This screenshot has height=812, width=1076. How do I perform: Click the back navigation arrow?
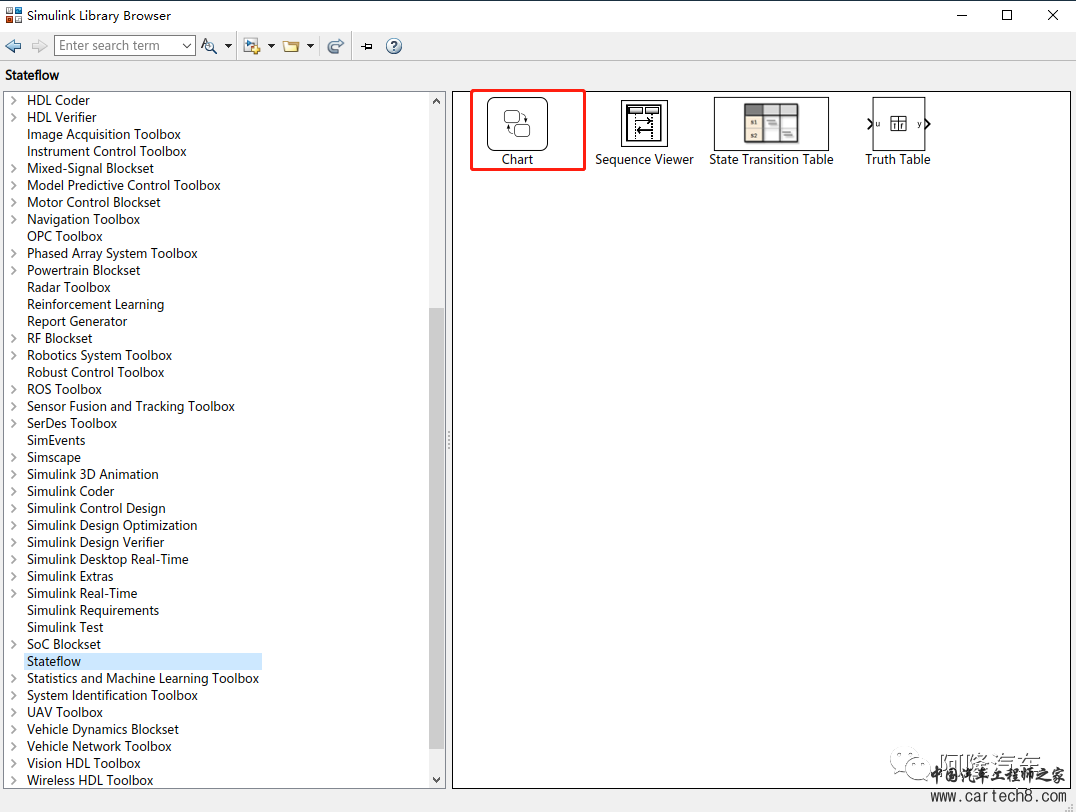point(13,46)
